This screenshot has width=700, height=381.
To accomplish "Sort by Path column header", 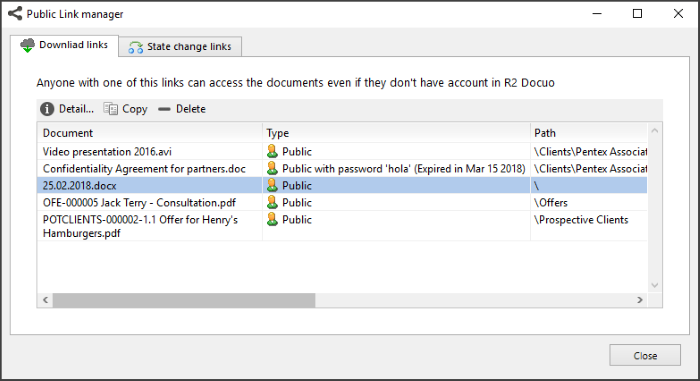I will [x=588, y=133].
